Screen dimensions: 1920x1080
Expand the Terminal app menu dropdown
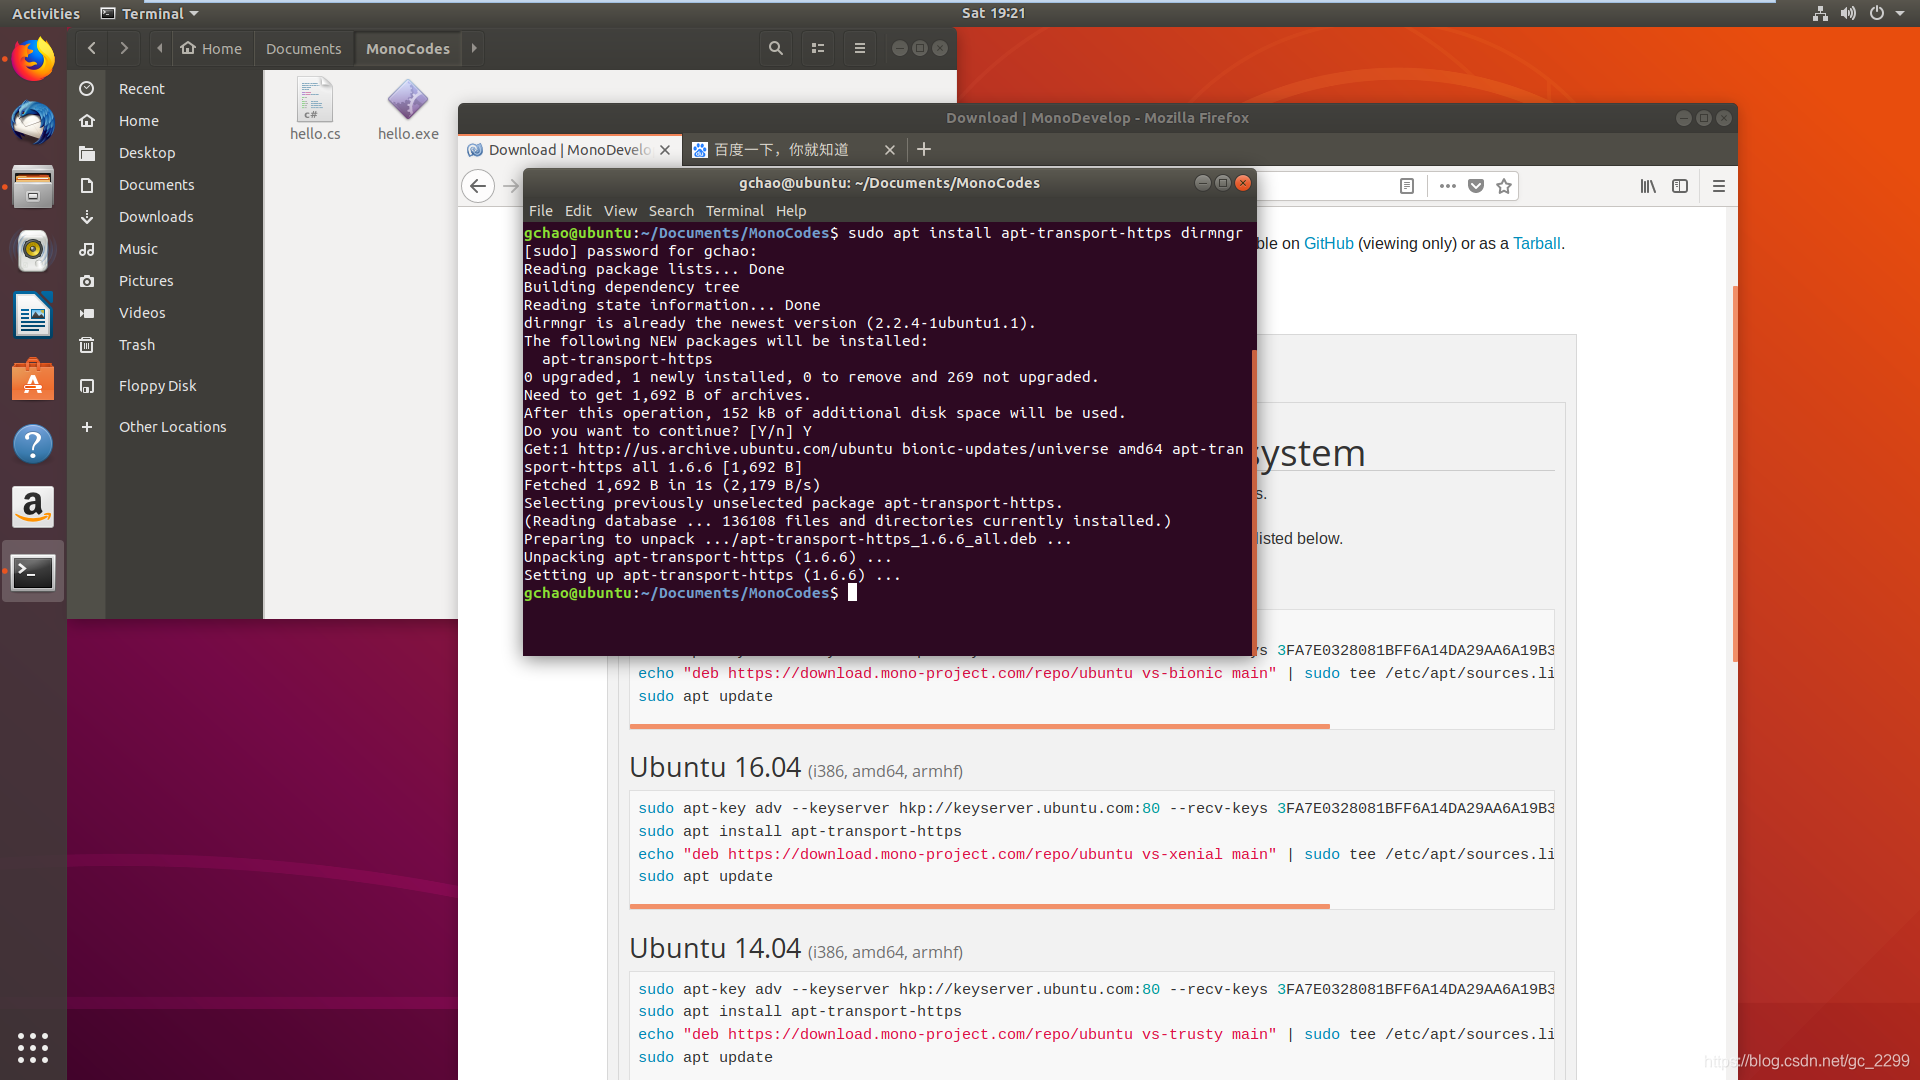point(150,13)
